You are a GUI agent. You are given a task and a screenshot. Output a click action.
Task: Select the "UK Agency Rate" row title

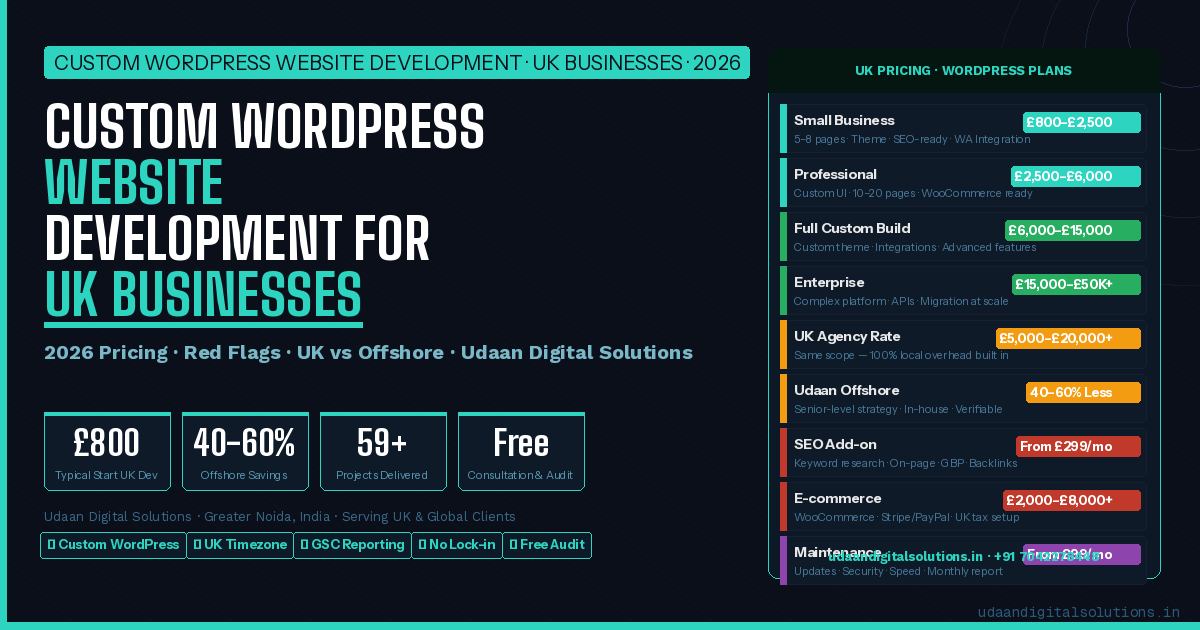[x=847, y=337]
